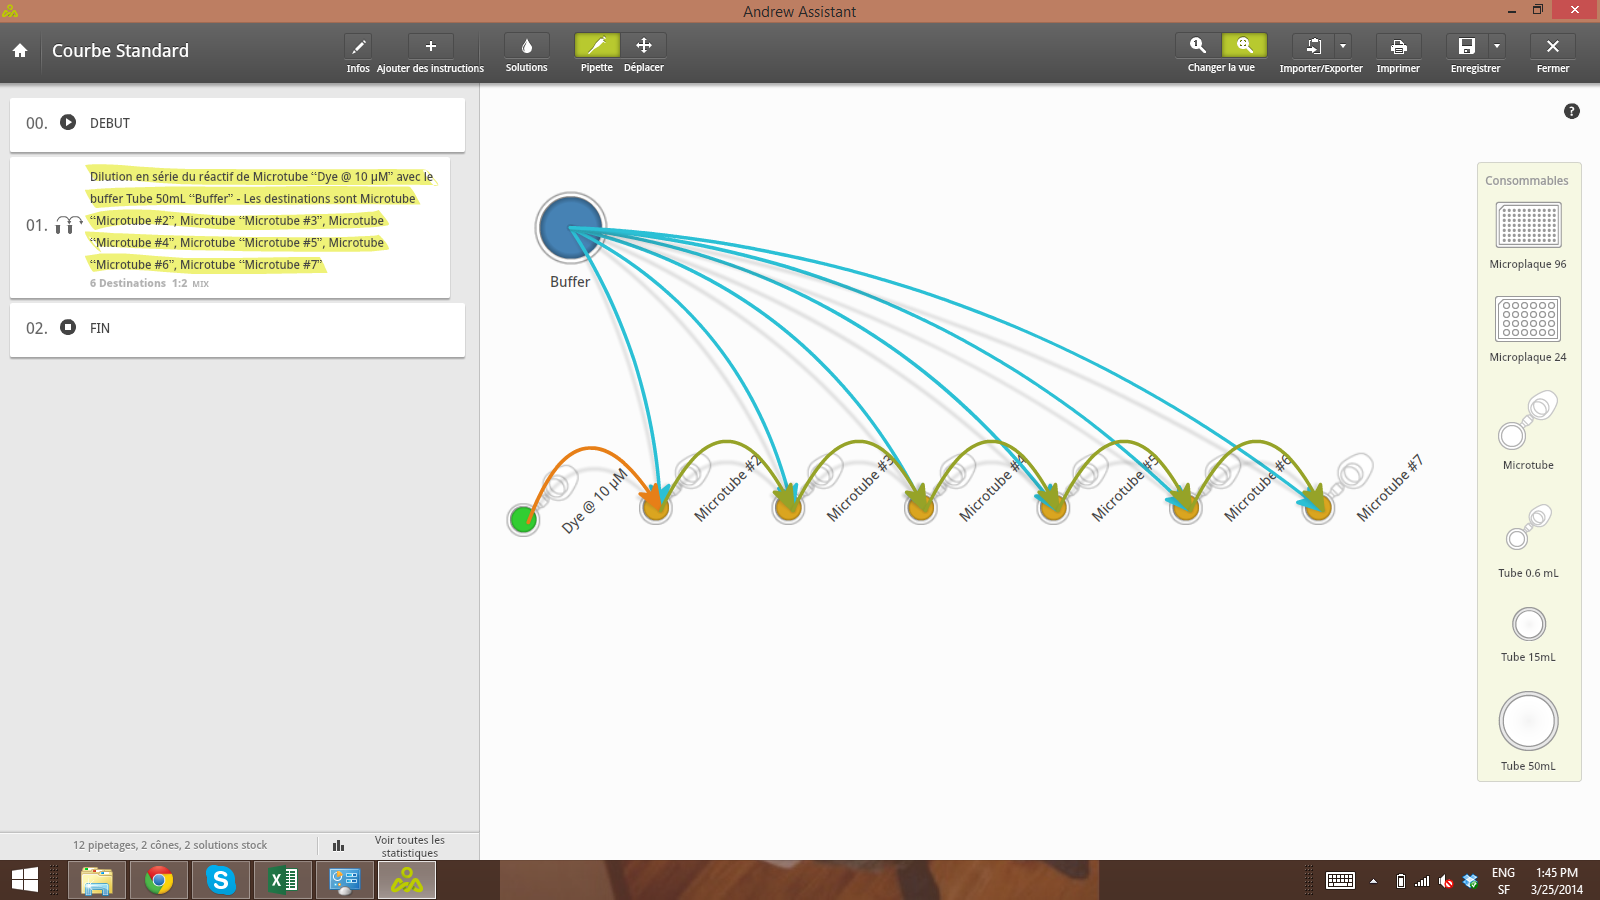Click the network signal tray icon
The image size is (1600, 900).
click(x=1422, y=881)
